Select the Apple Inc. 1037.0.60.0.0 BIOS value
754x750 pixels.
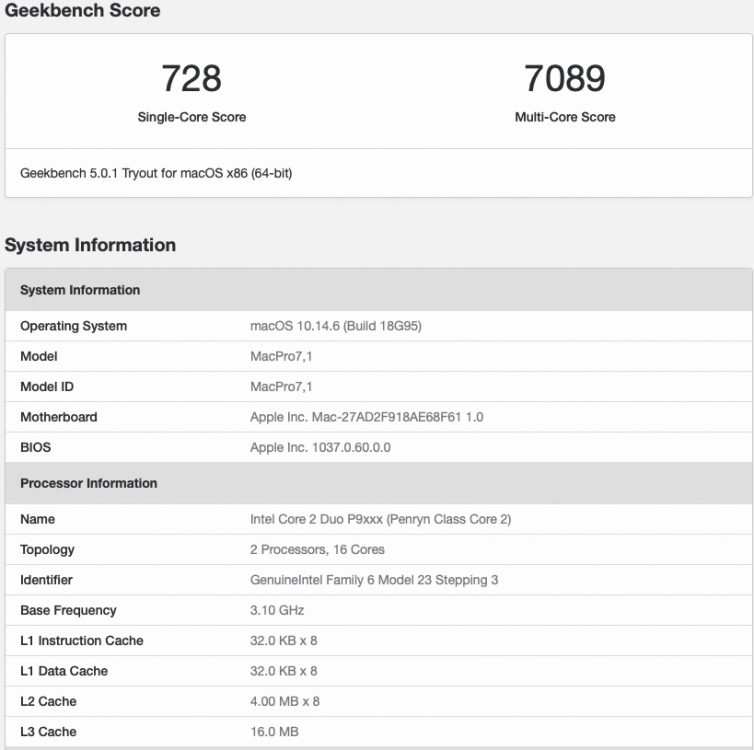pyautogui.click(x=320, y=447)
